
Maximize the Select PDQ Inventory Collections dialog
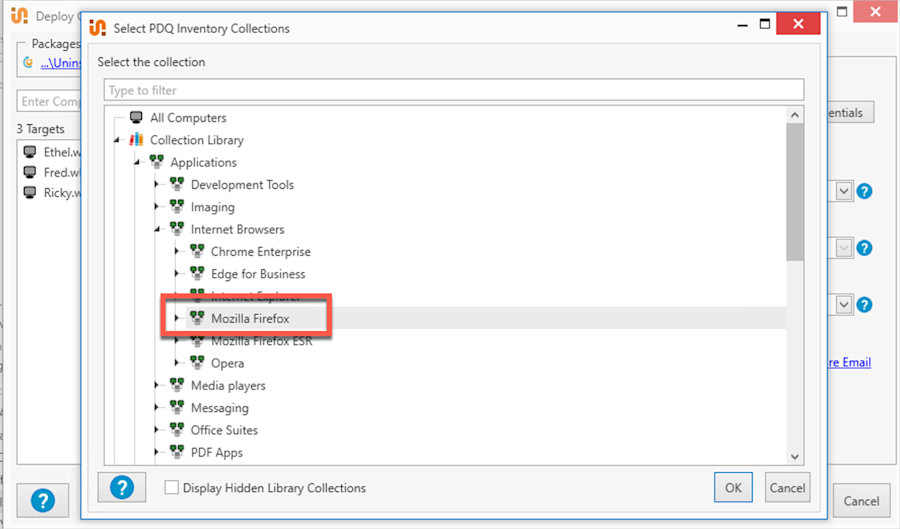(765, 24)
